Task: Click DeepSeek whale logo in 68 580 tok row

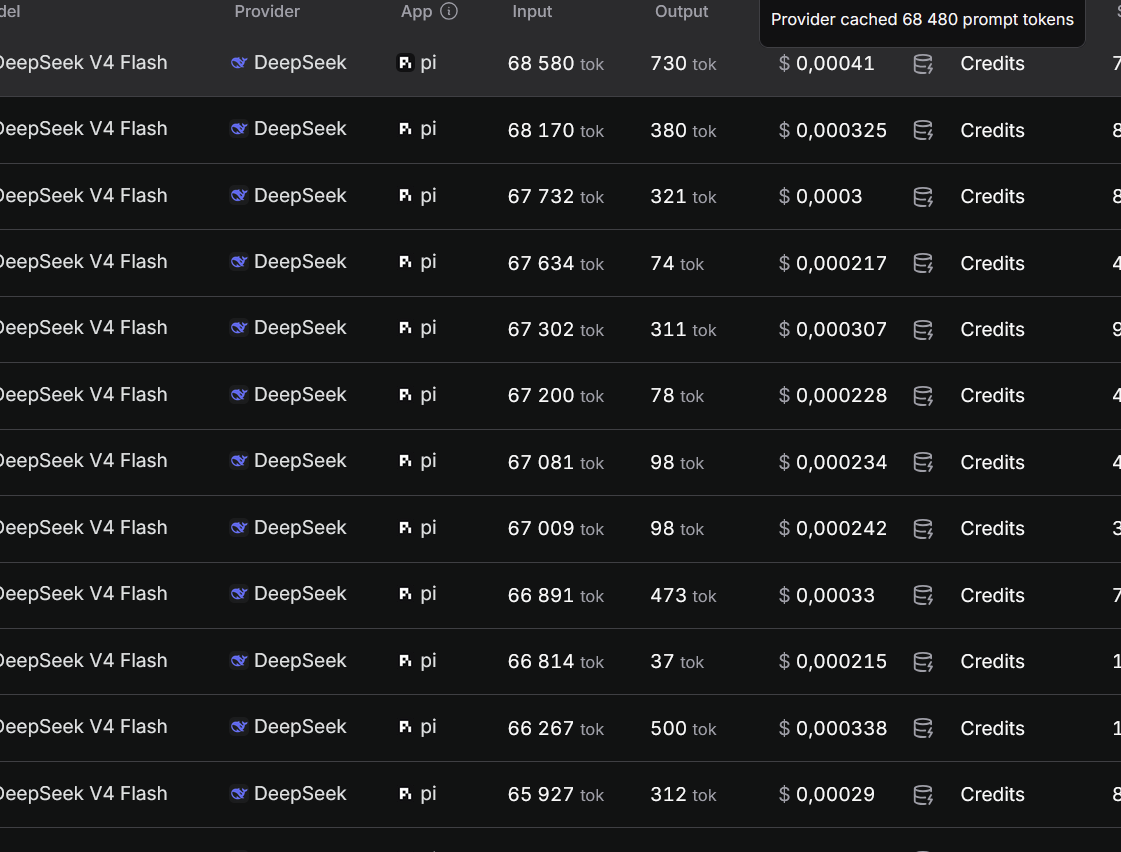Action: click(x=239, y=63)
